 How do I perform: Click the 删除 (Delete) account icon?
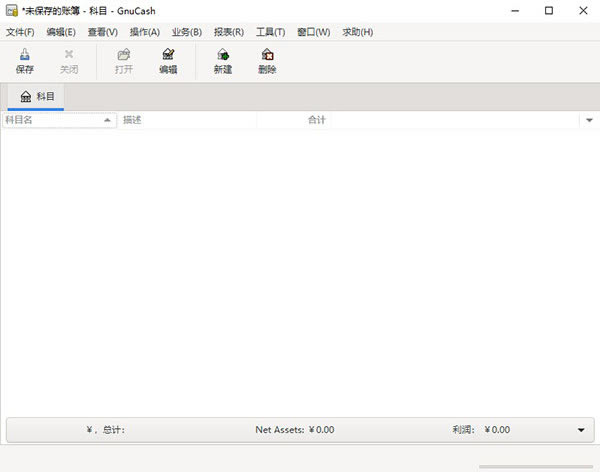pyautogui.click(x=267, y=56)
